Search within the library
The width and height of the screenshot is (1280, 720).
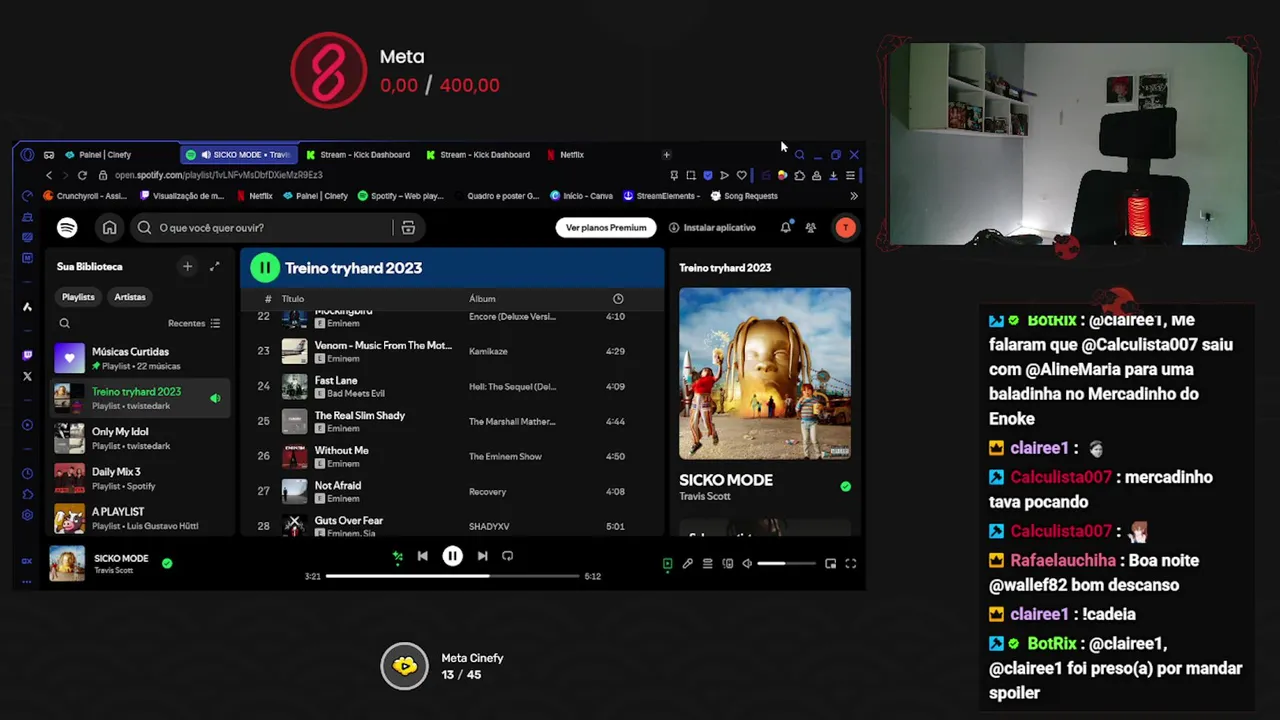click(x=64, y=323)
